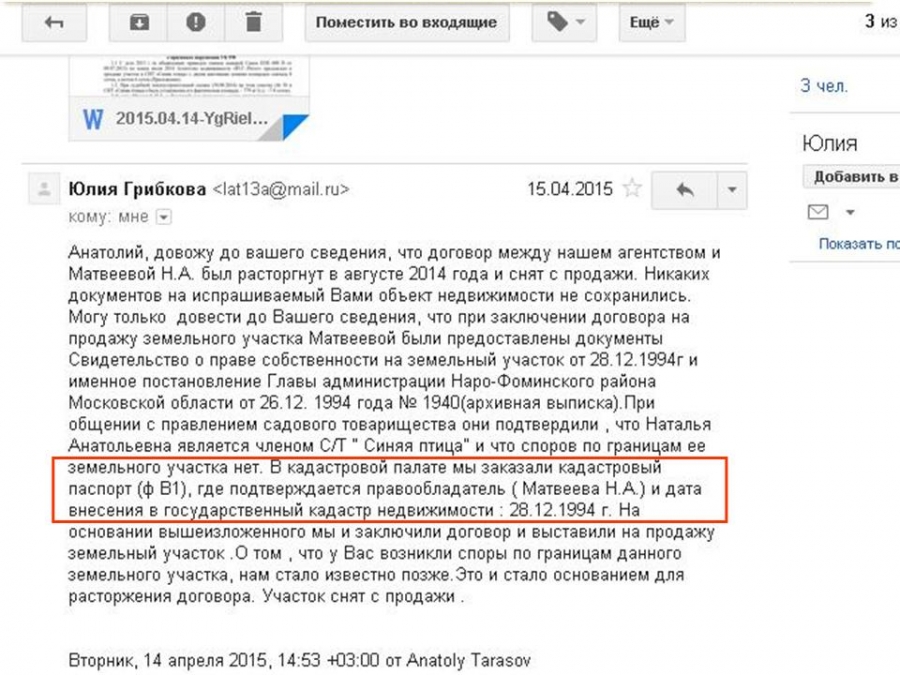Click the envelope icon under Юлия
Viewport: 900px width, 675px height.
click(818, 212)
